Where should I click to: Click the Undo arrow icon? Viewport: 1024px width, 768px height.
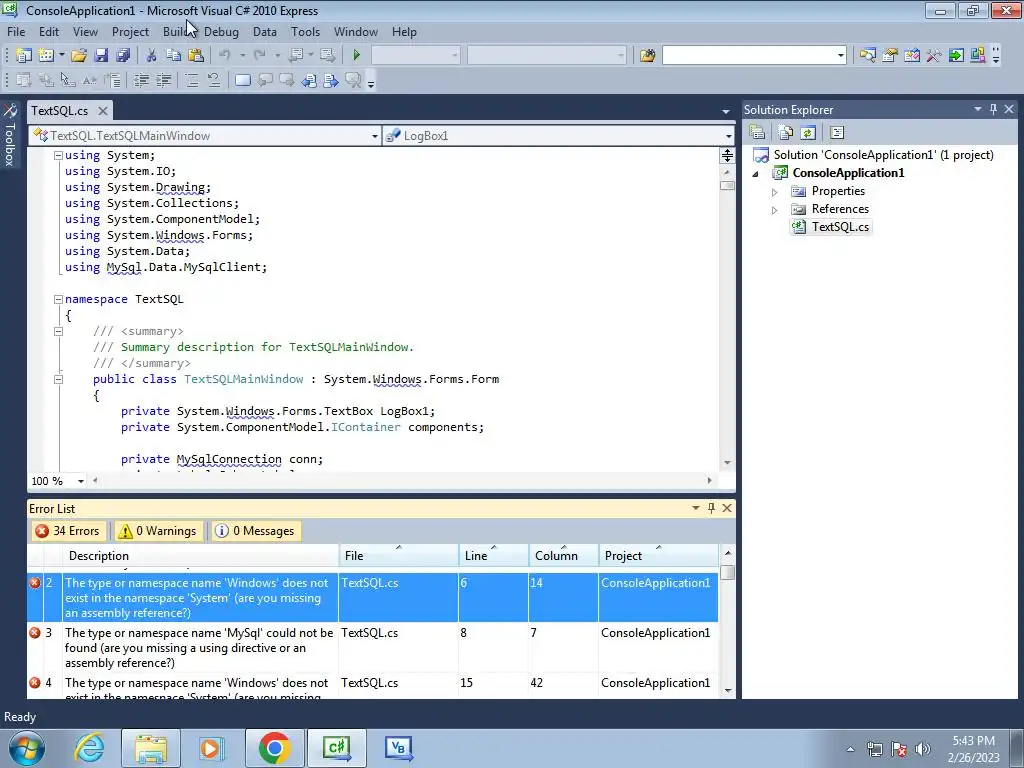pos(225,56)
